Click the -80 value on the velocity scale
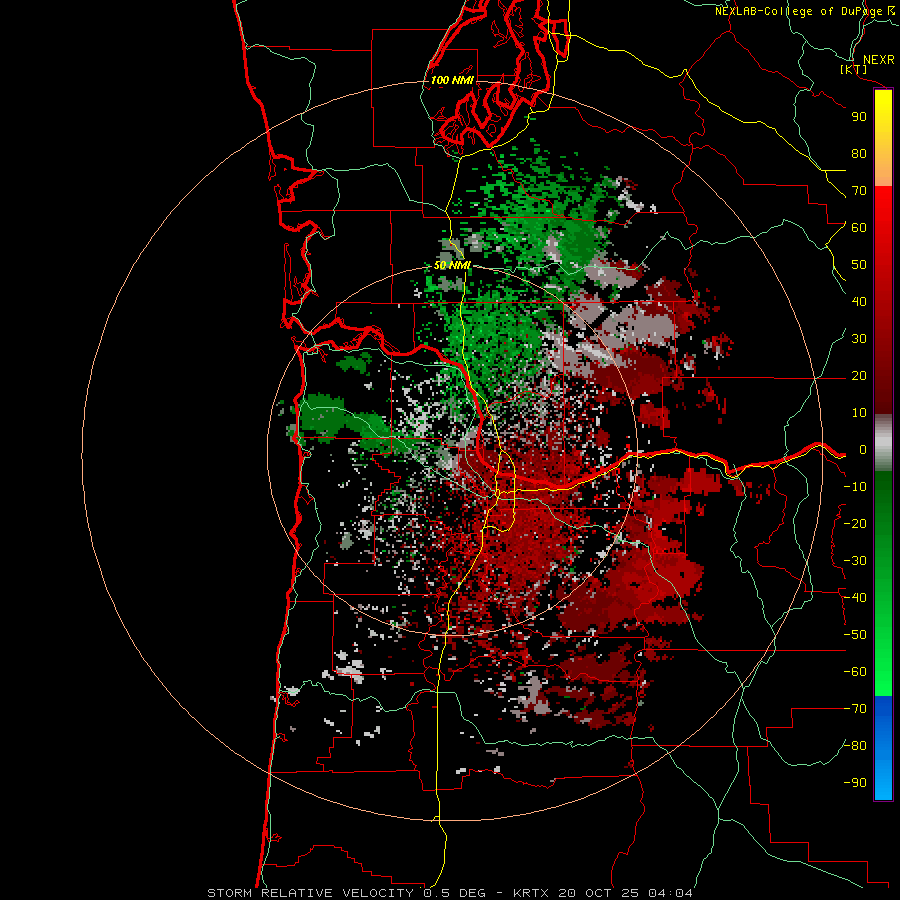Screen dimensions: 900x900 pos(855,746)
